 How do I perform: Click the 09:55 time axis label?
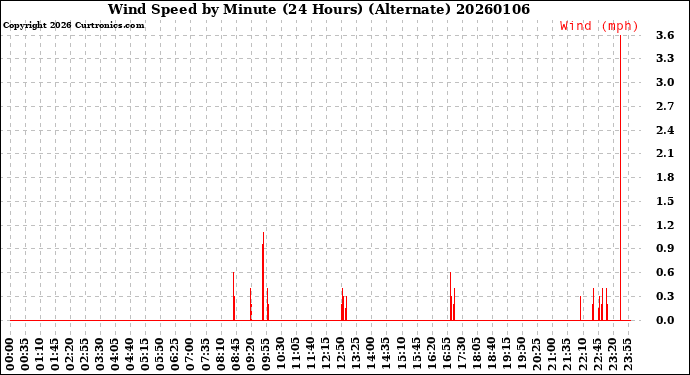[x=265, y=355]
